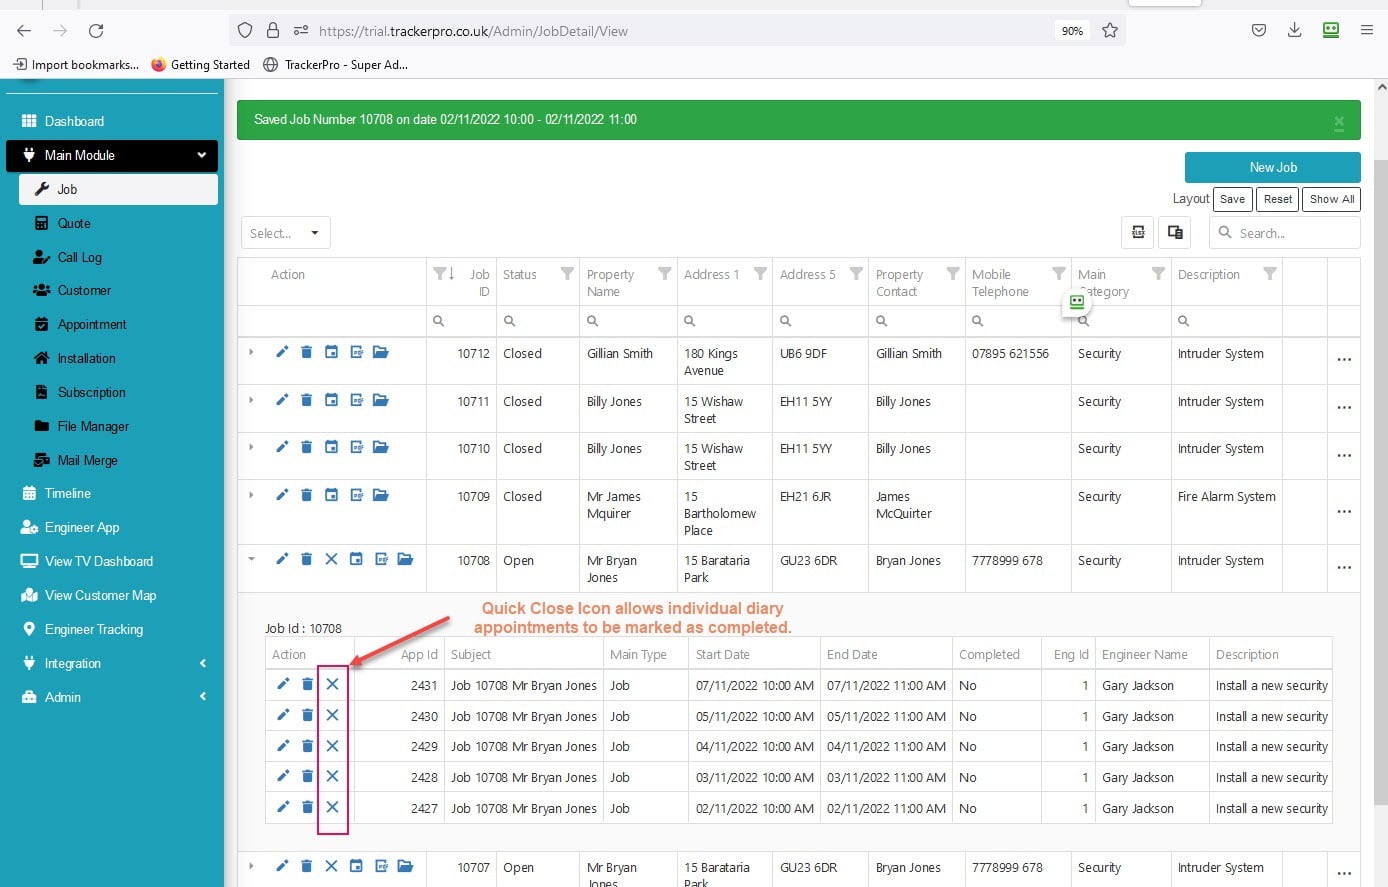This screenshot has width=1388, height=887.
Task: Toggle the Property Name column filter
Action: [x=664, y=274]
